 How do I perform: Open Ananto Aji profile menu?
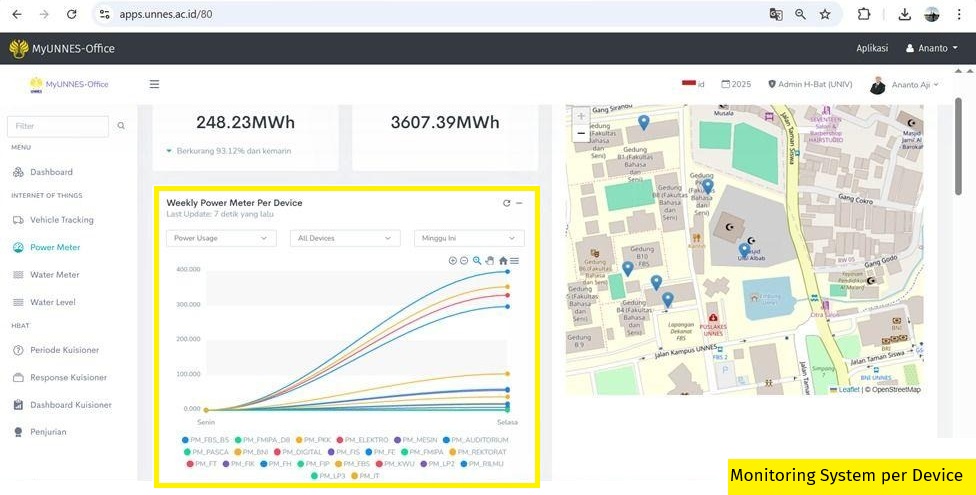pos(905,85)
